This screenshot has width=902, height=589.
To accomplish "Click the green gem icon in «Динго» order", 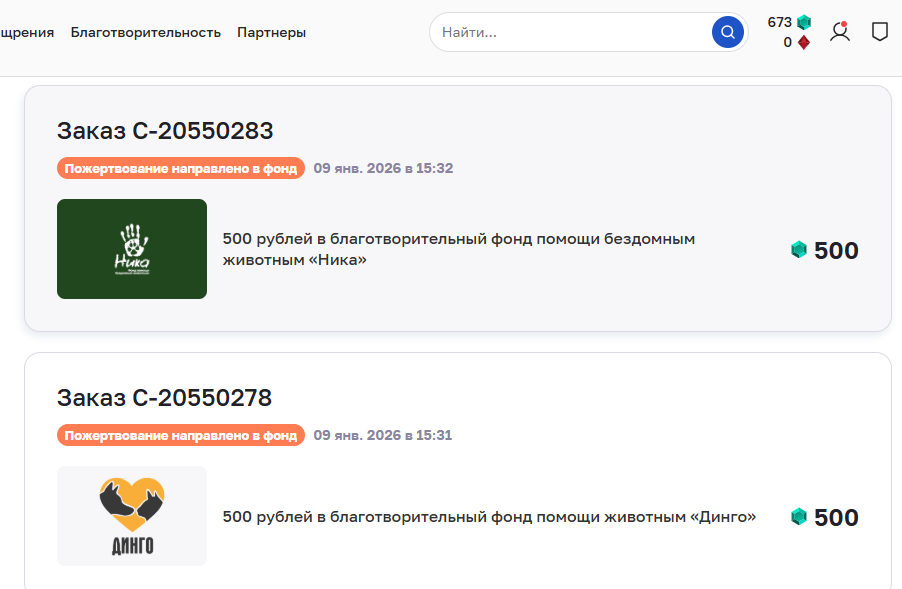I will tap(798, 517).
